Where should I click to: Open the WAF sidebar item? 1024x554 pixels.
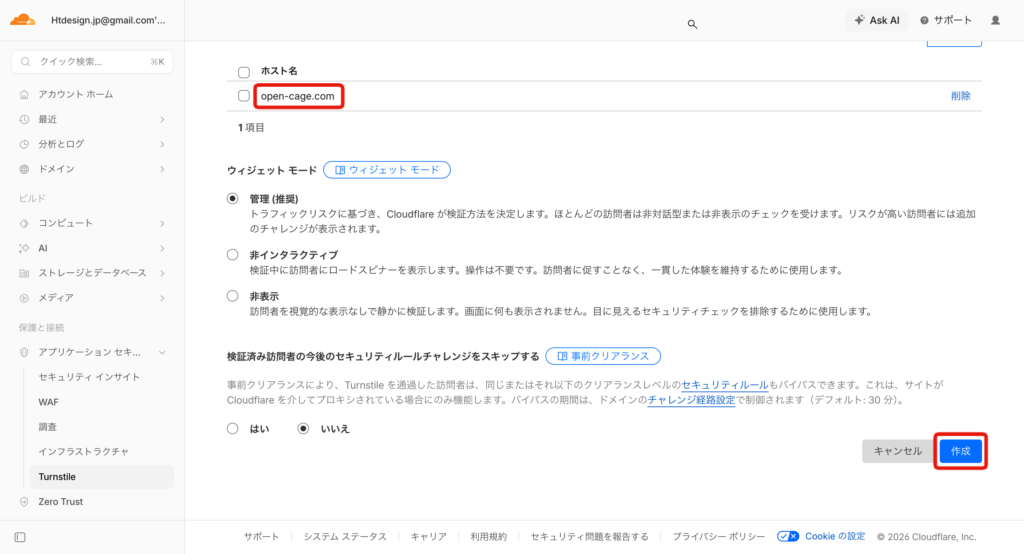pyautogui.click(x=49, y=402)
